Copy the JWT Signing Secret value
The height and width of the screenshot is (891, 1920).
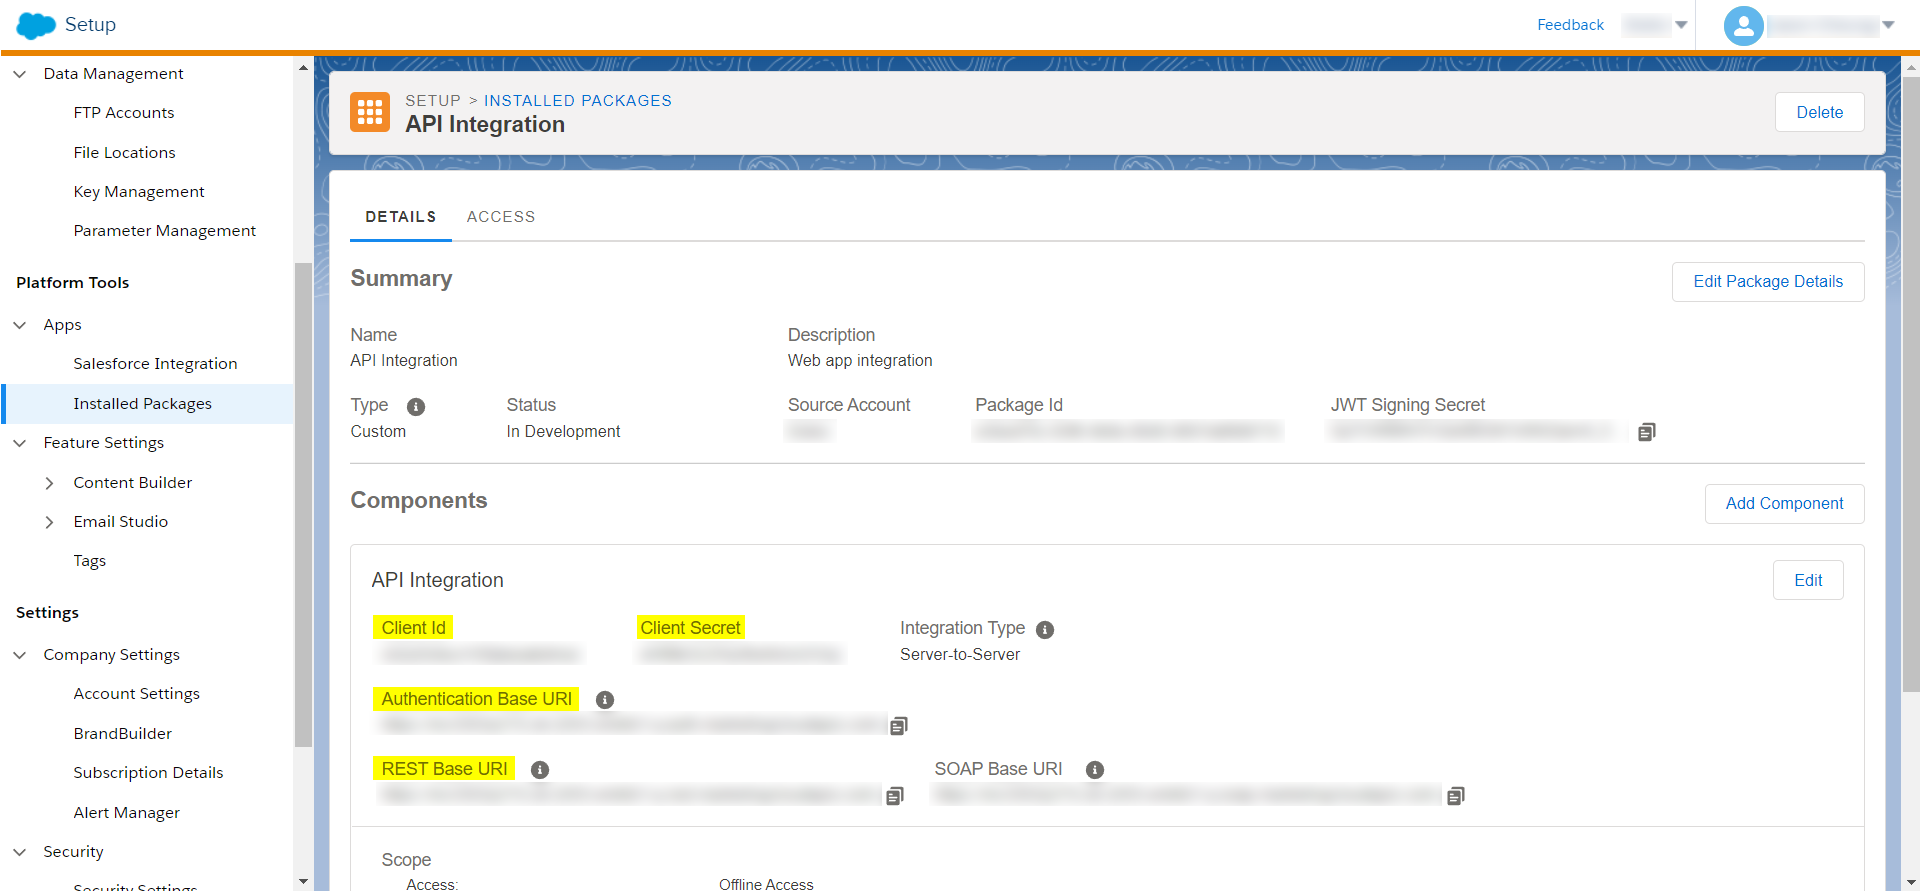click(1646, 432)
